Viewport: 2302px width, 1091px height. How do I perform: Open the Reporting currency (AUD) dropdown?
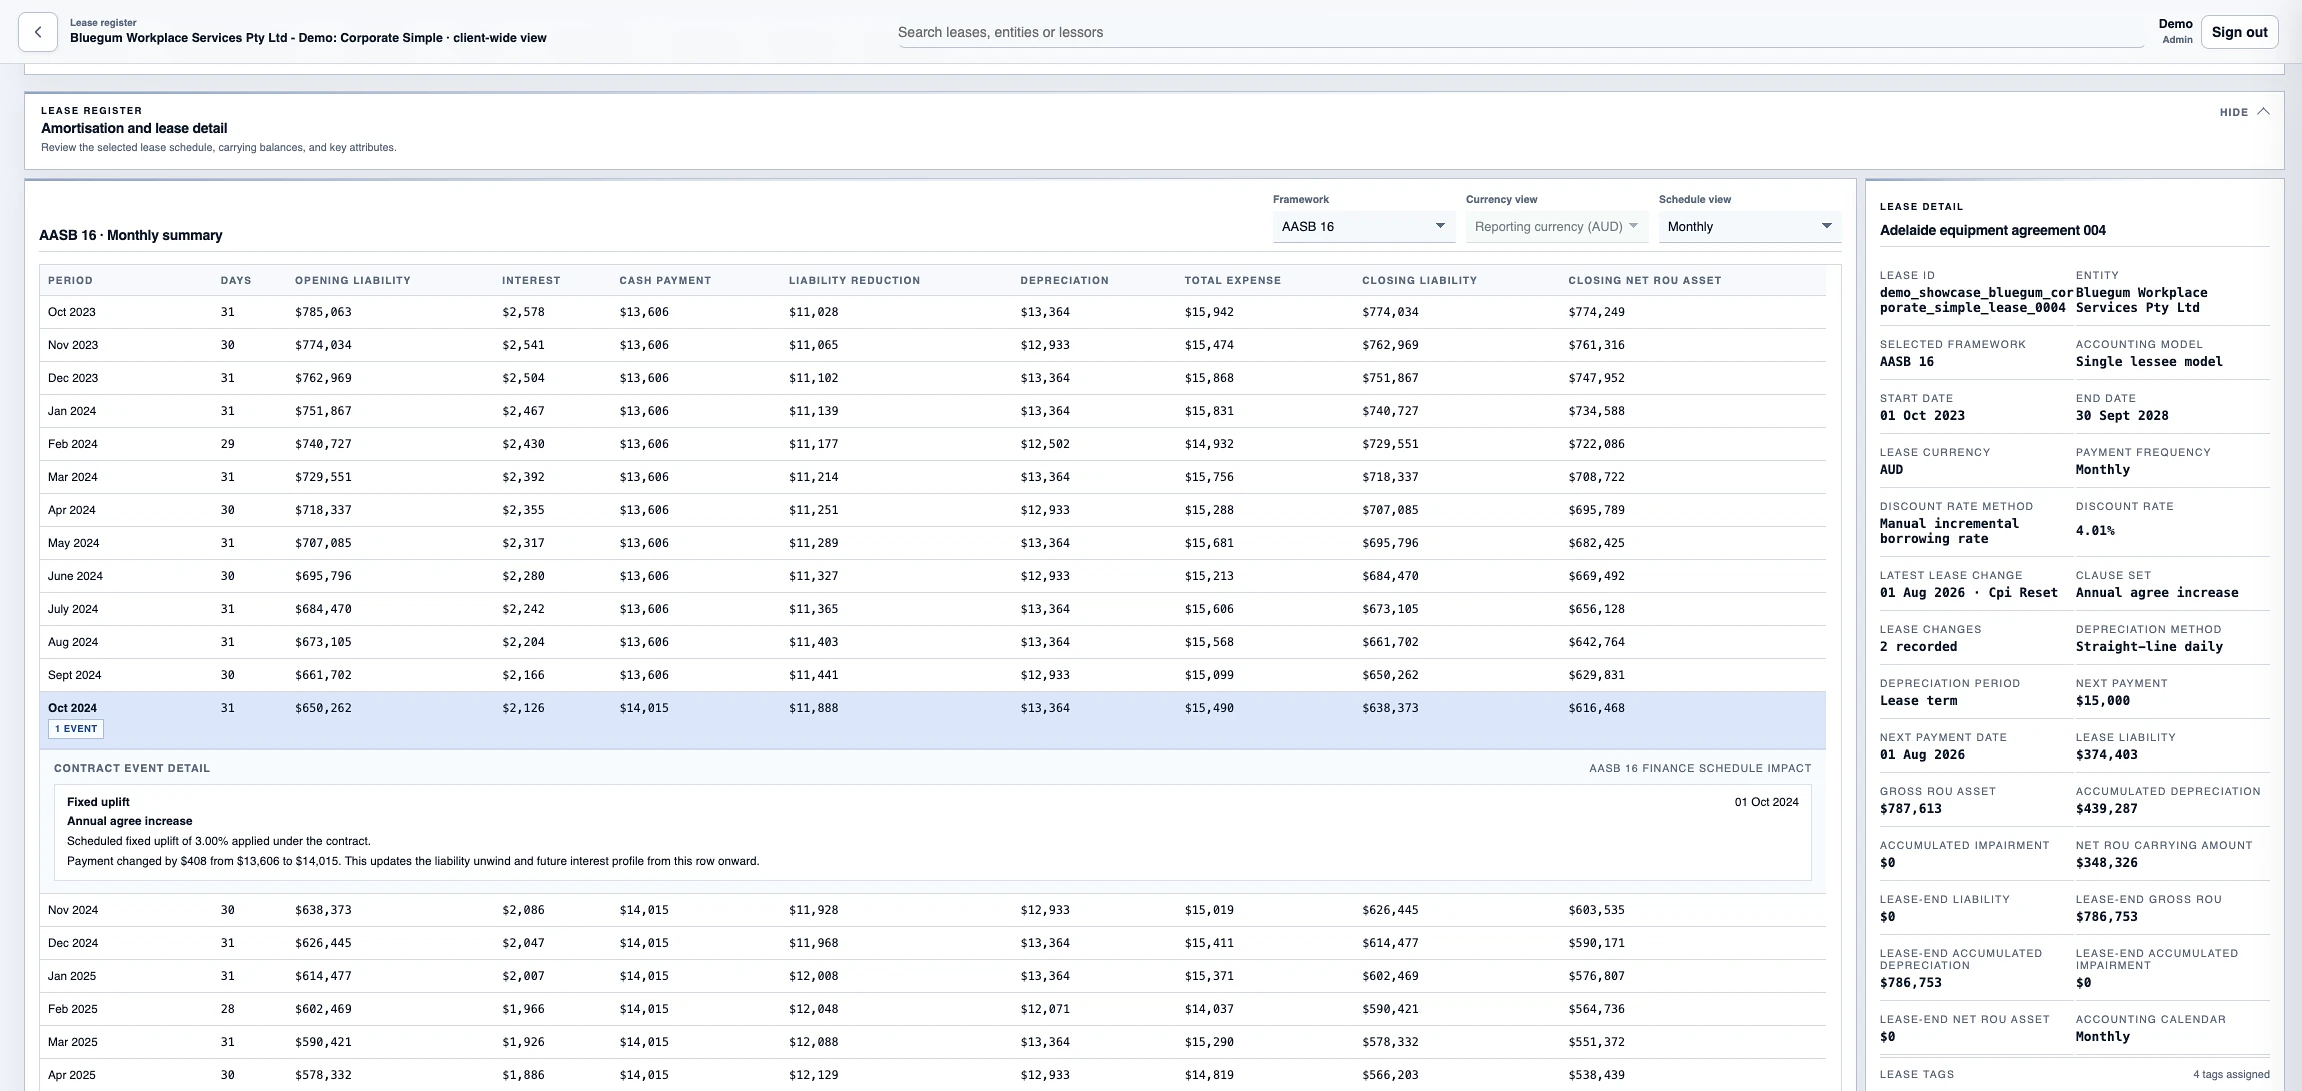click(x=1556, y=227)
